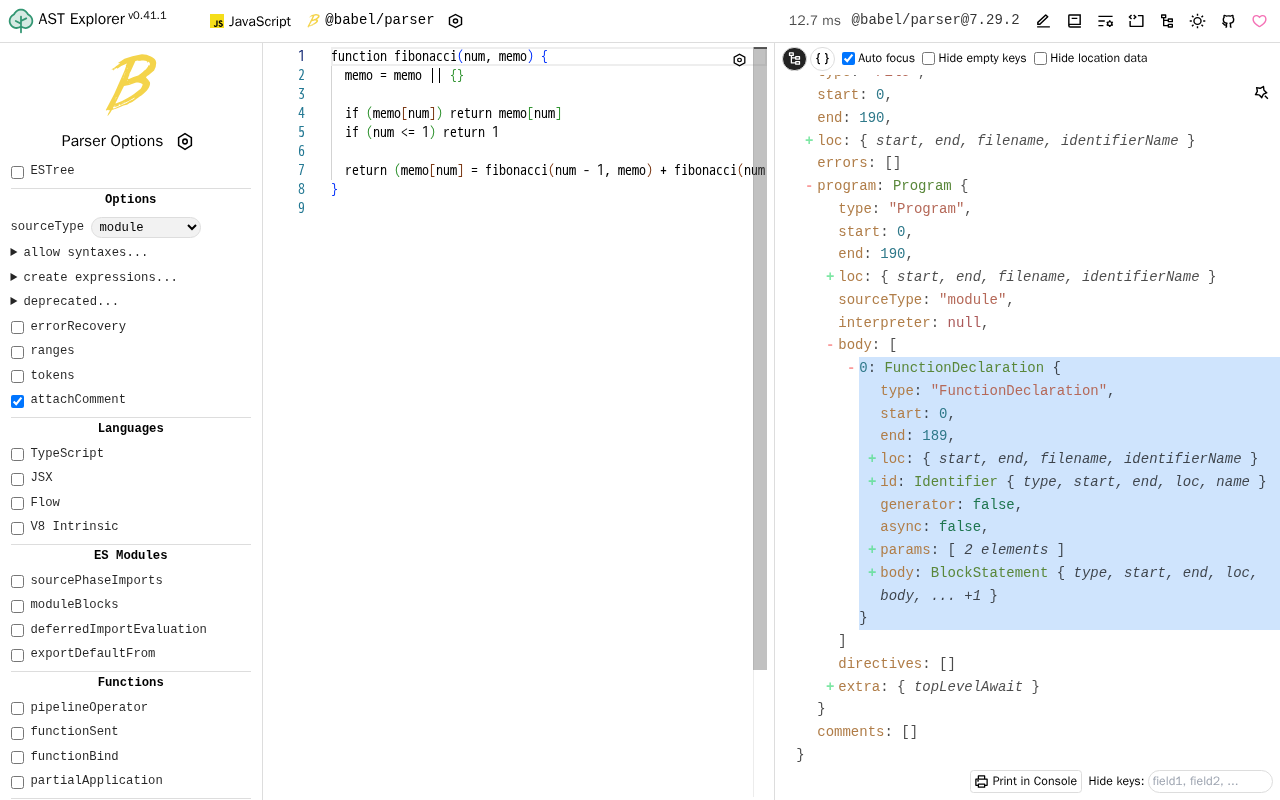Click the Print in Console button

pos(1026,781)
